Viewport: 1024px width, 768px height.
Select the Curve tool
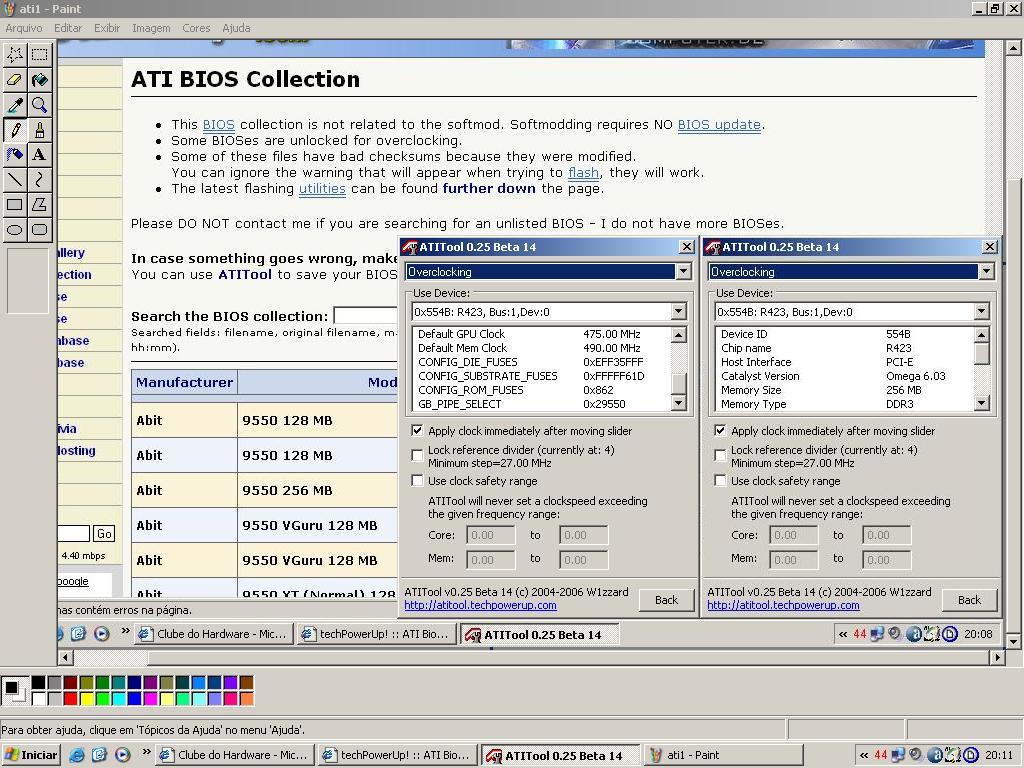coord(40,180)
